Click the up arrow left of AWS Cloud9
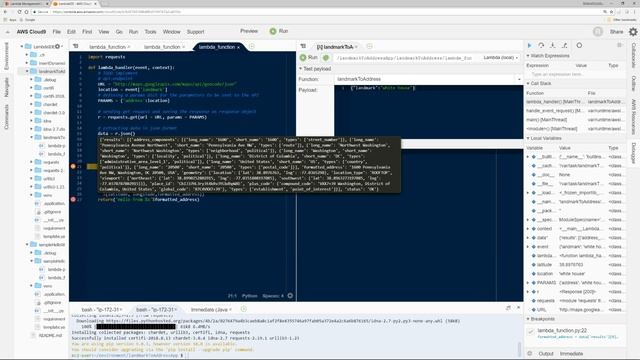The image size is (640, 360). point(7,32)
